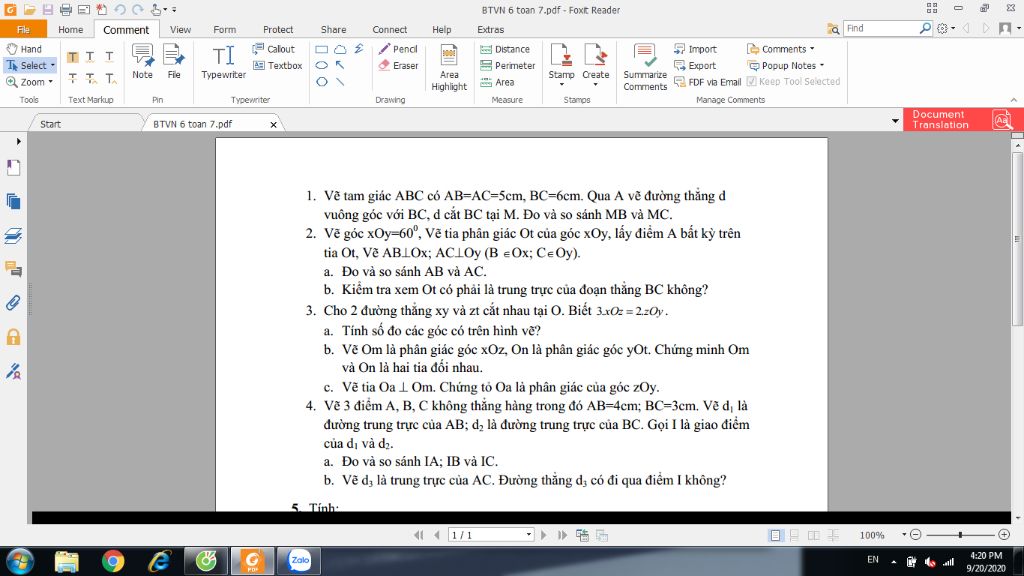Viewport: 1024px width, 576px height.
Task: Select the Hand tool
Action: click(24, 49)
